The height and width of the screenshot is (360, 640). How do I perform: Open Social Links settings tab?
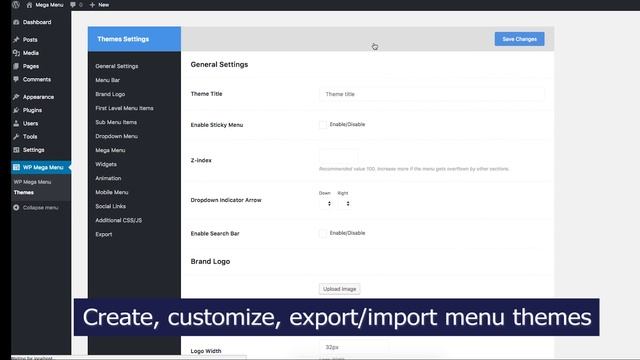(111, 206)
